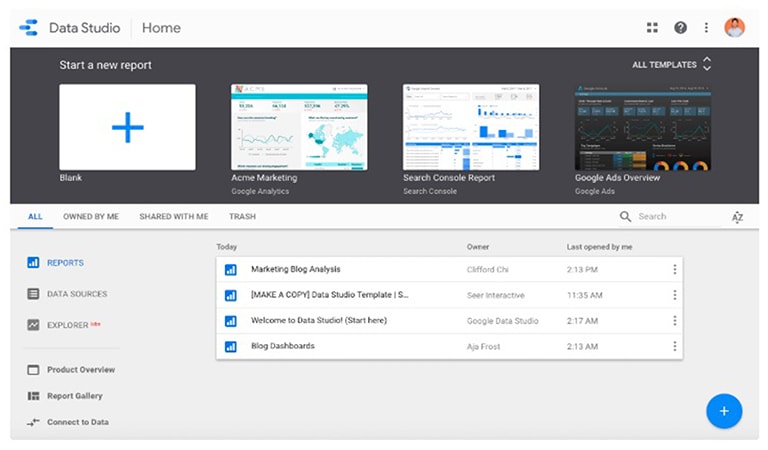Click the Google Data Studio owner cell

point(503,321)
